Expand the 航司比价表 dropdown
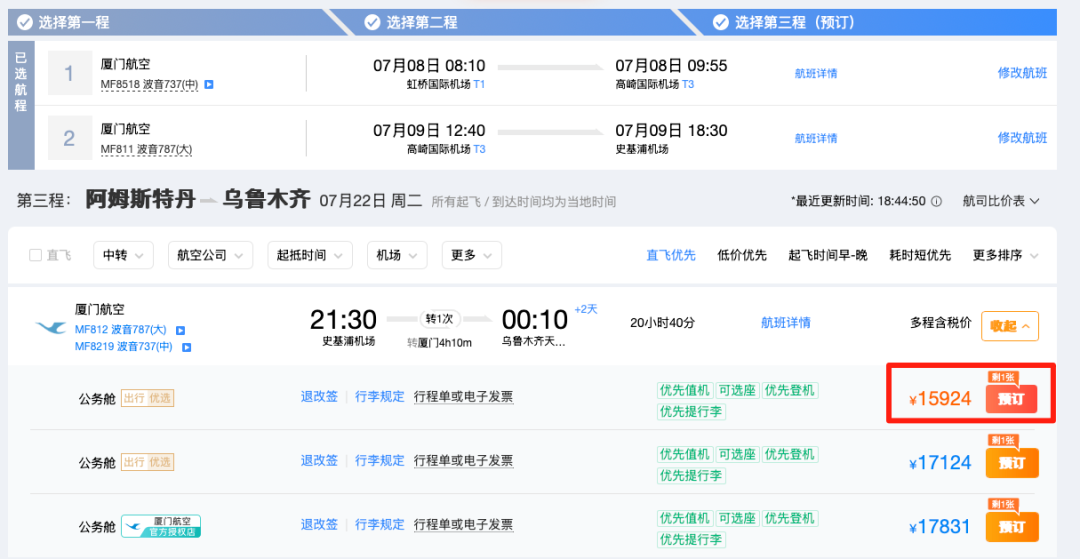The image size is (1080, 559). coord(1001,201)
